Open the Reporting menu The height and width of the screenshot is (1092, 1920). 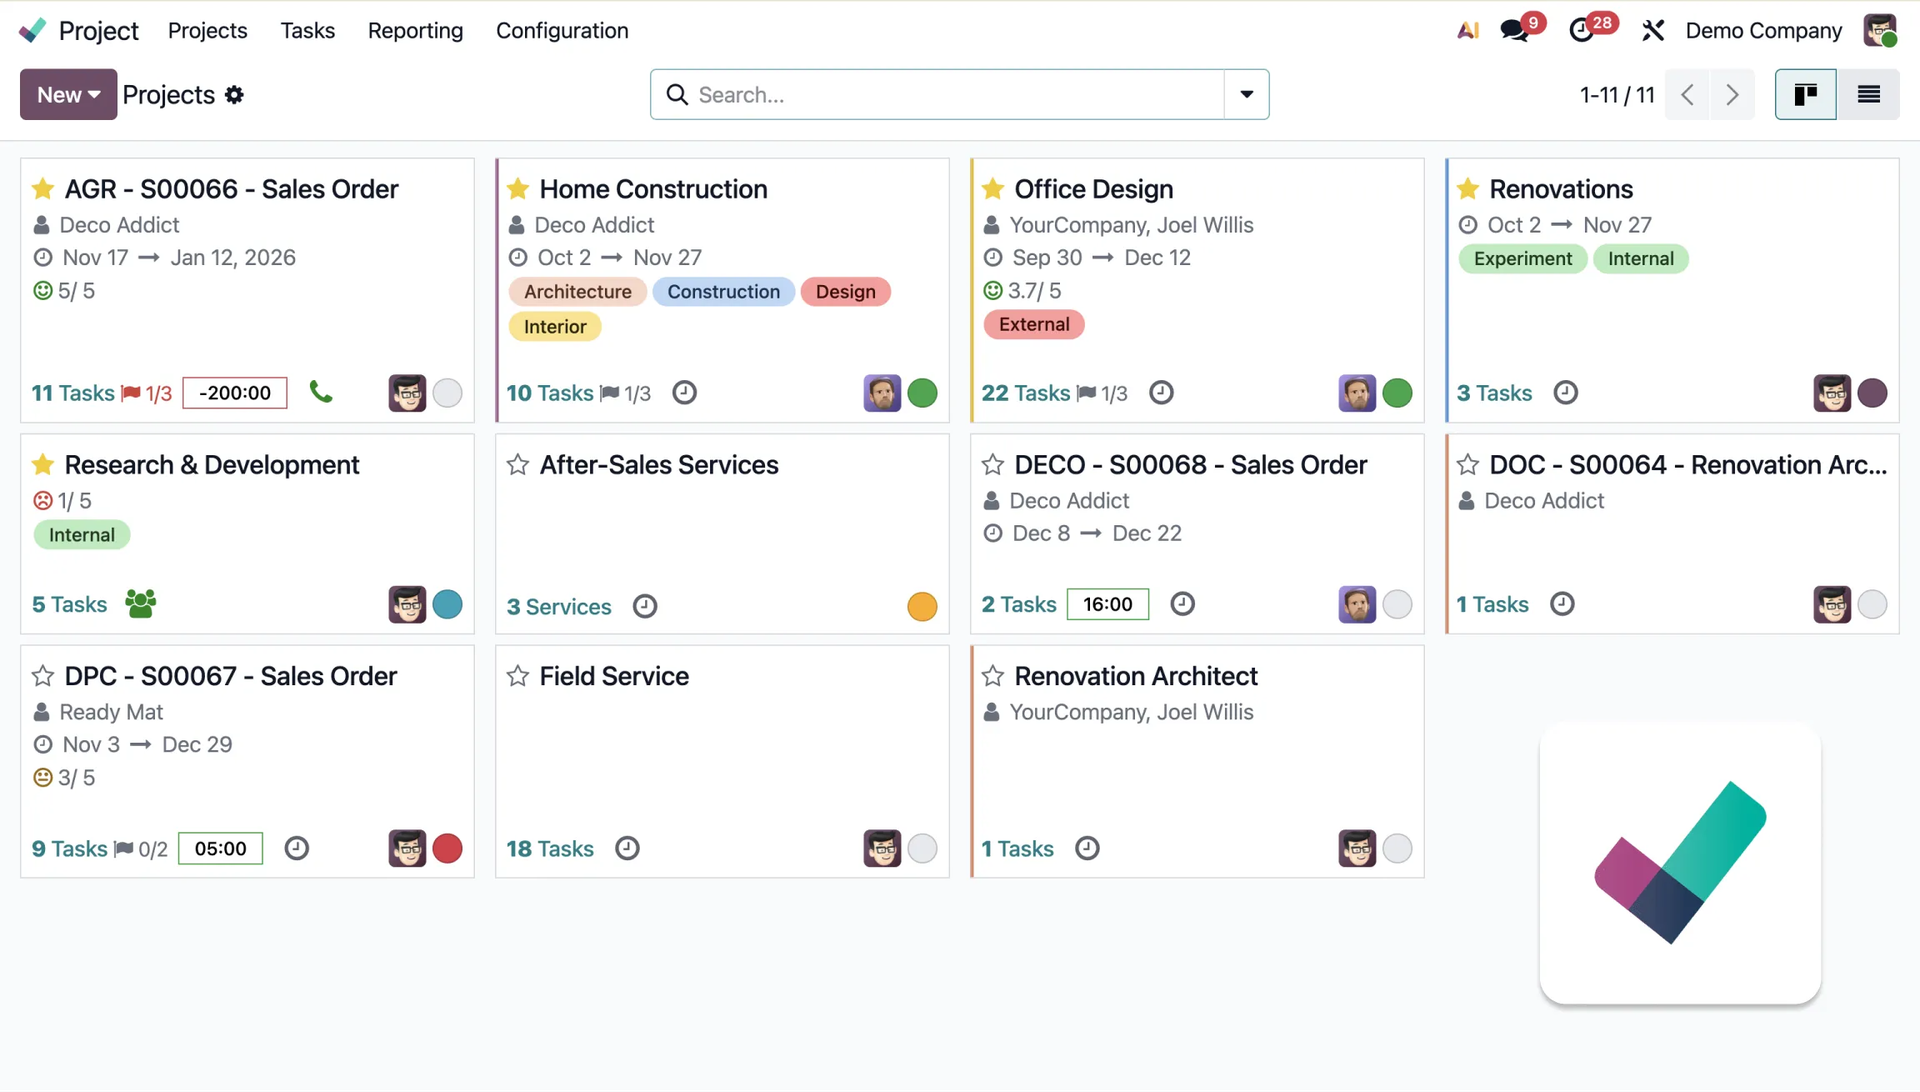point(415,30)
